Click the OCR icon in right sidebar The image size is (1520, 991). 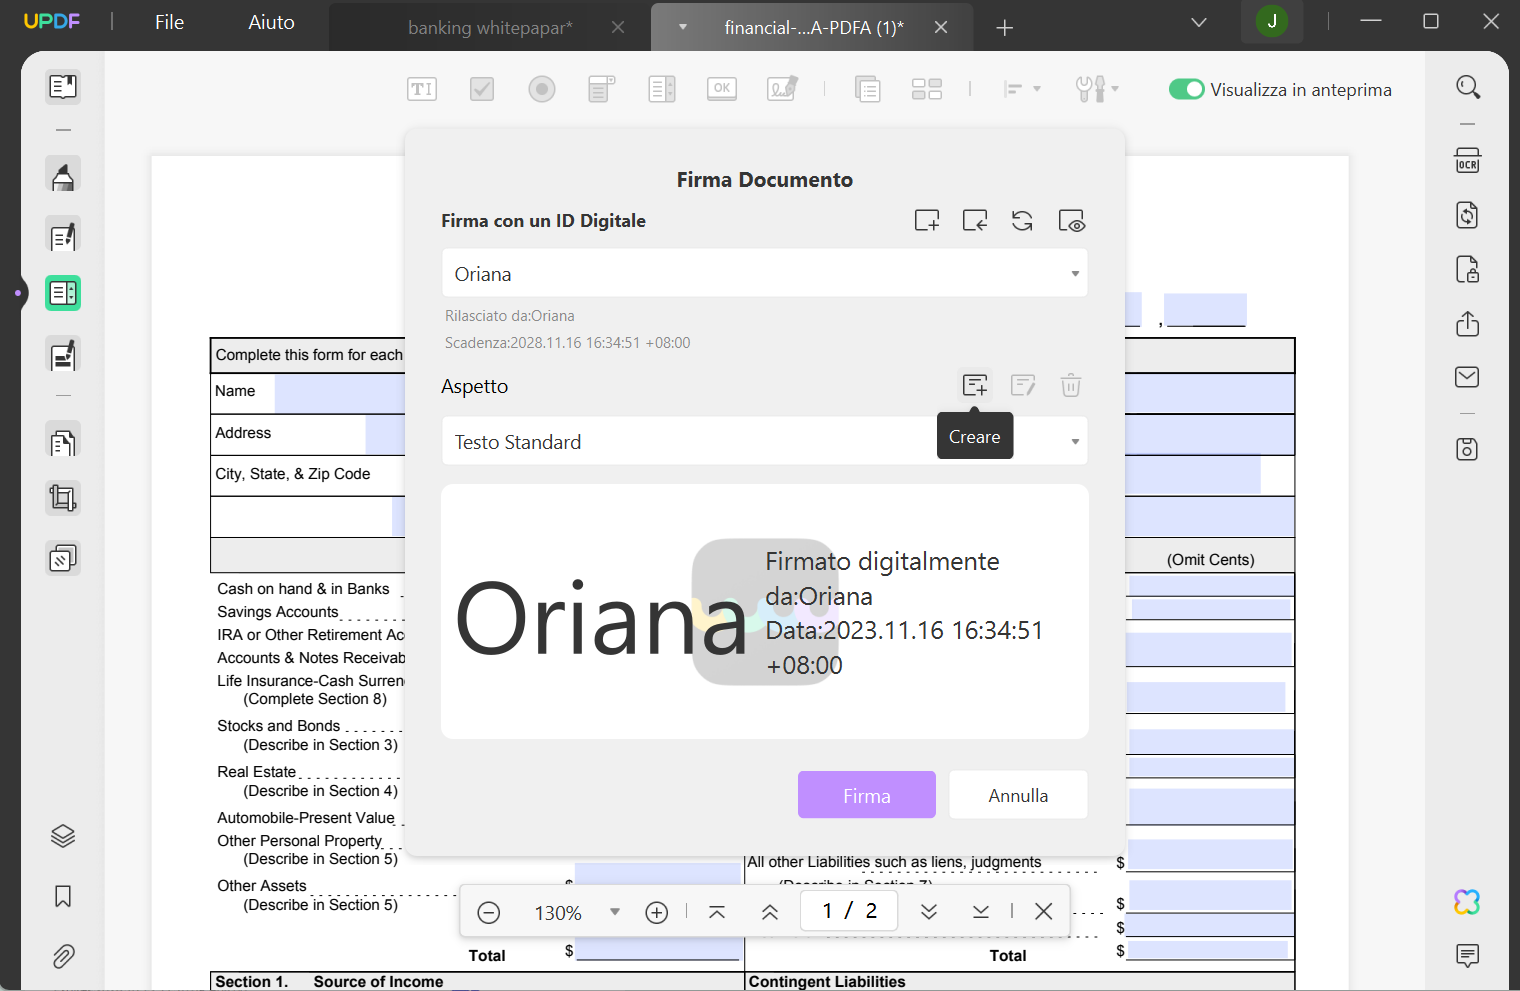point(1467,162)
